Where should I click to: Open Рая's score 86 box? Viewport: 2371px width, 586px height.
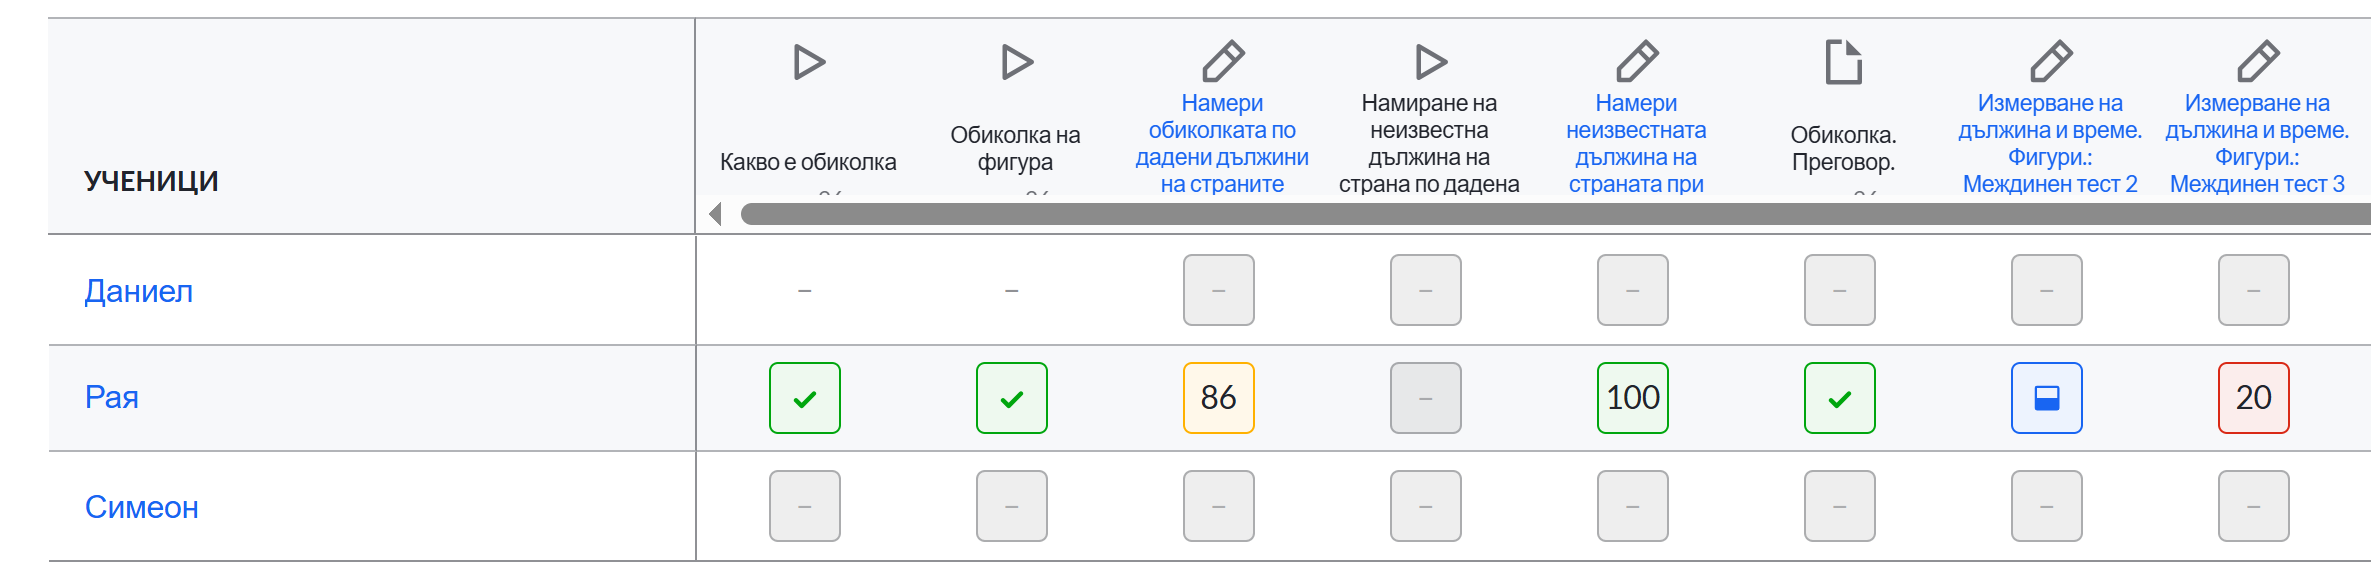coord(1219,398)
